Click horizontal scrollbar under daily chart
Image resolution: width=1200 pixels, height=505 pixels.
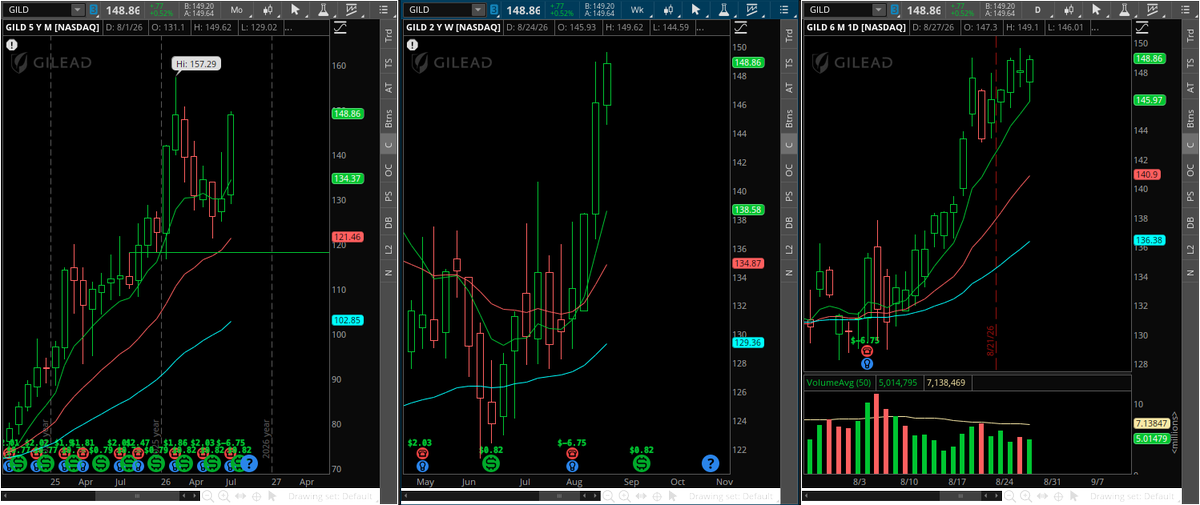tap(902, 496)
